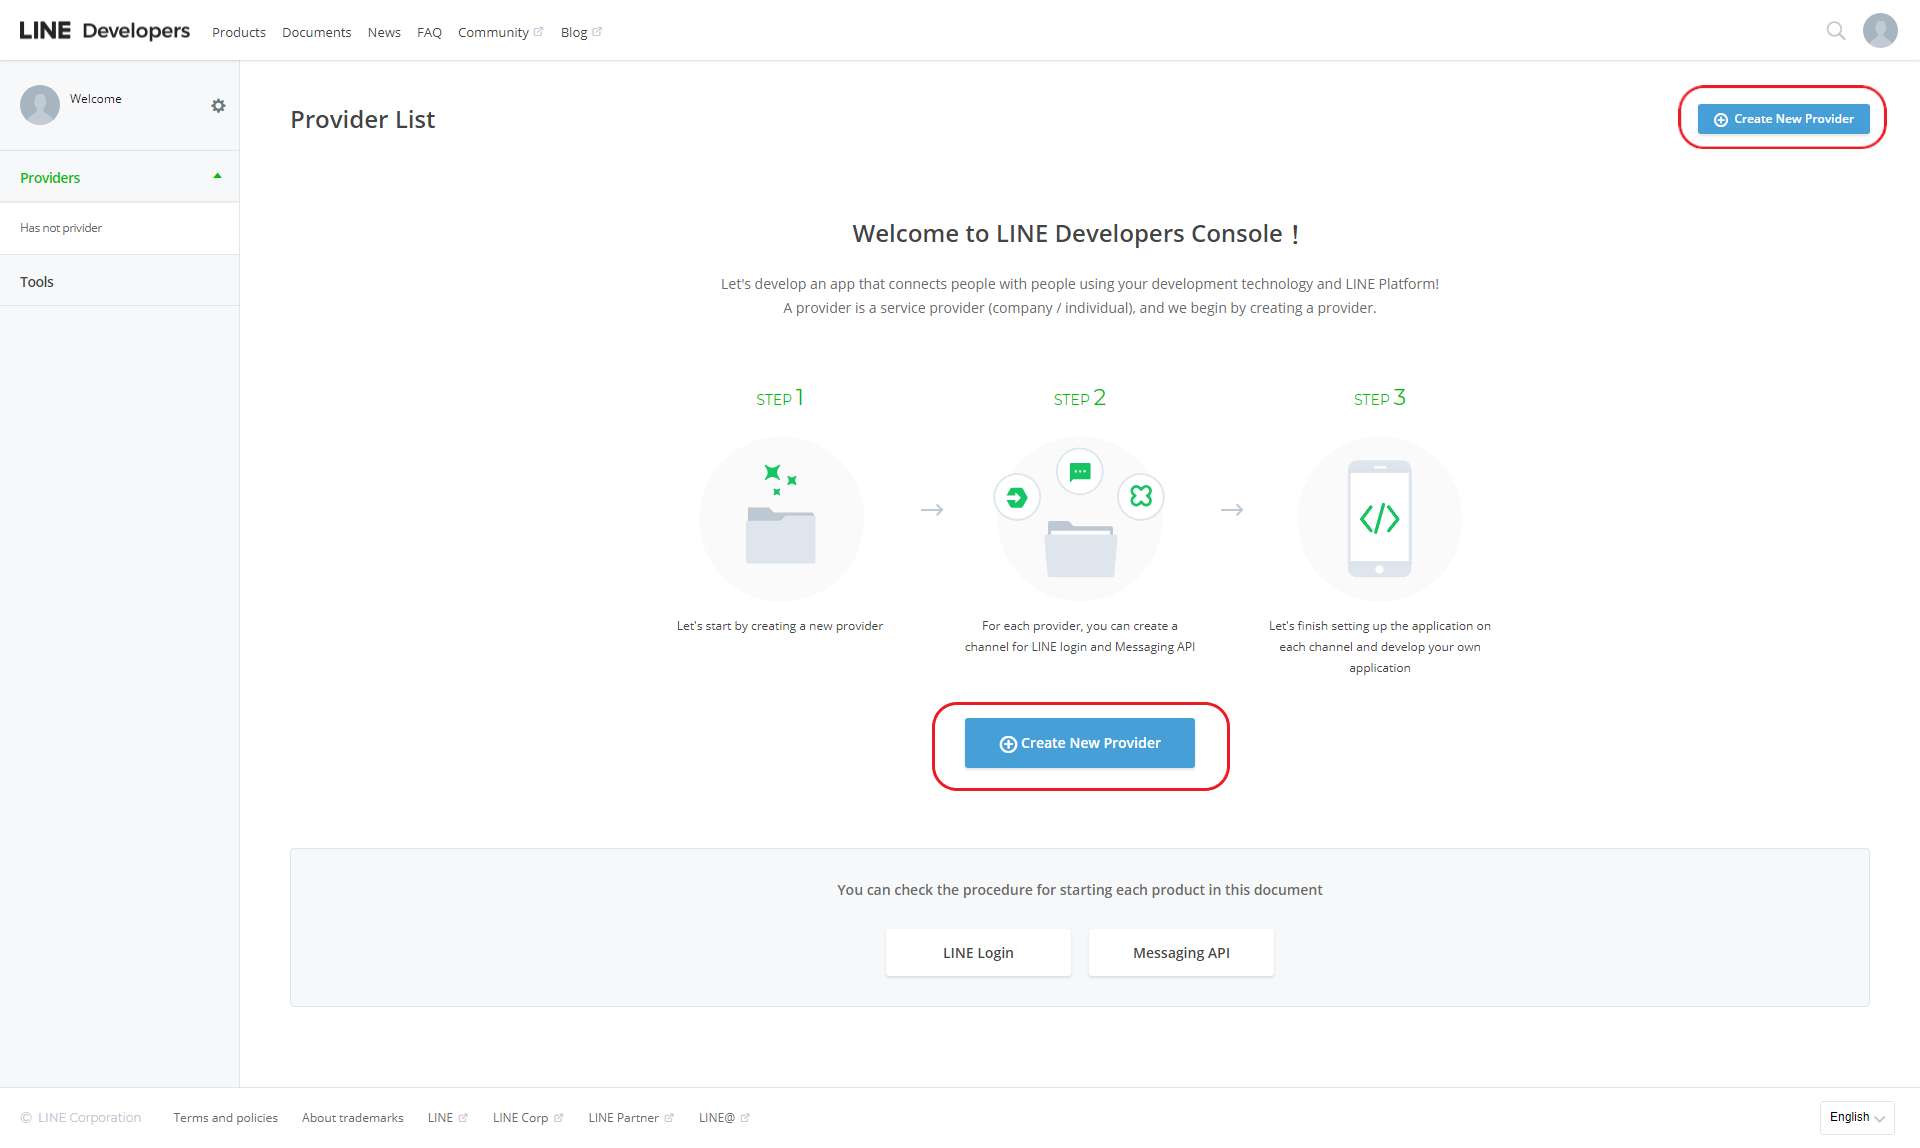
Task: Click central Create New Provider button
Action: 1080,743
